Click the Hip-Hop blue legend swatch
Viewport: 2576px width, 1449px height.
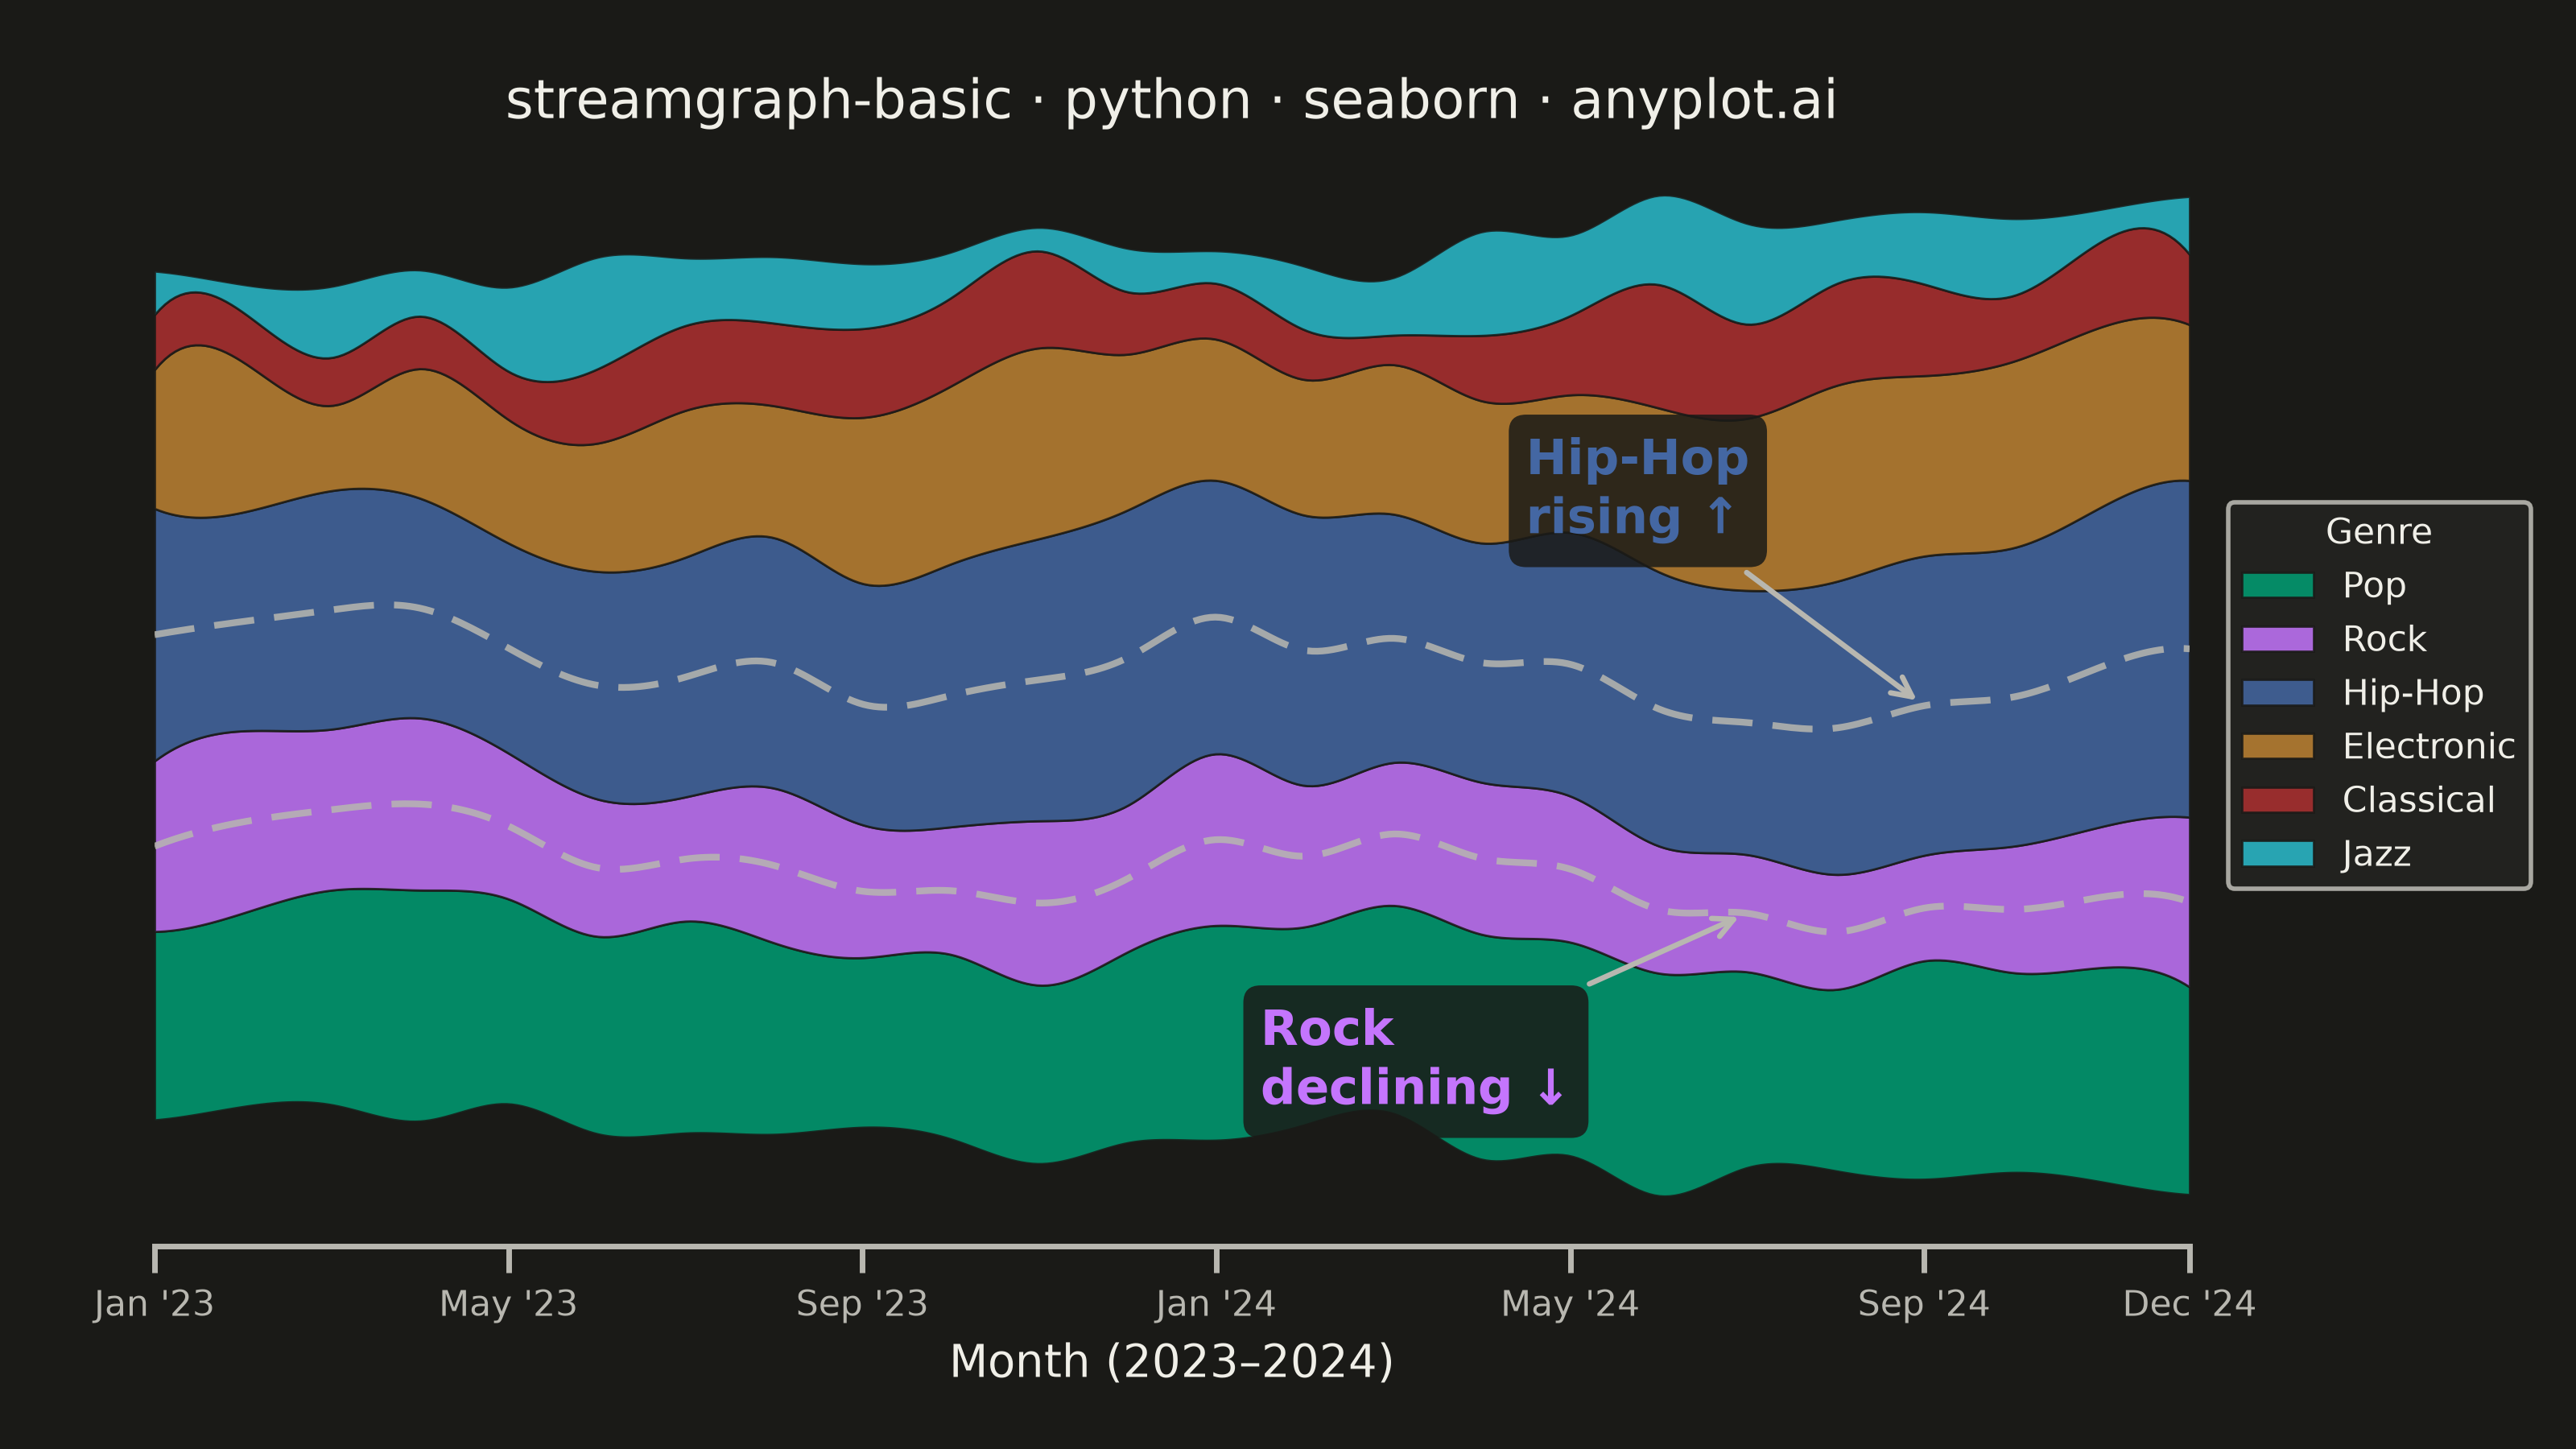(2278, 693)
